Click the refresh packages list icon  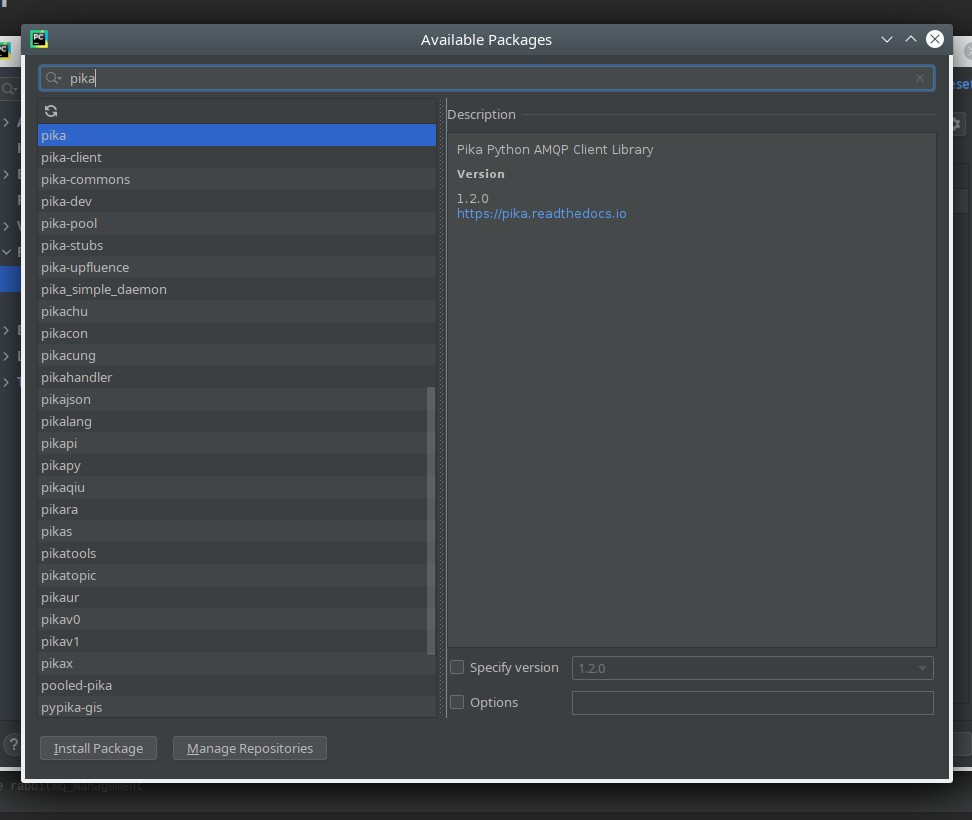51,111
